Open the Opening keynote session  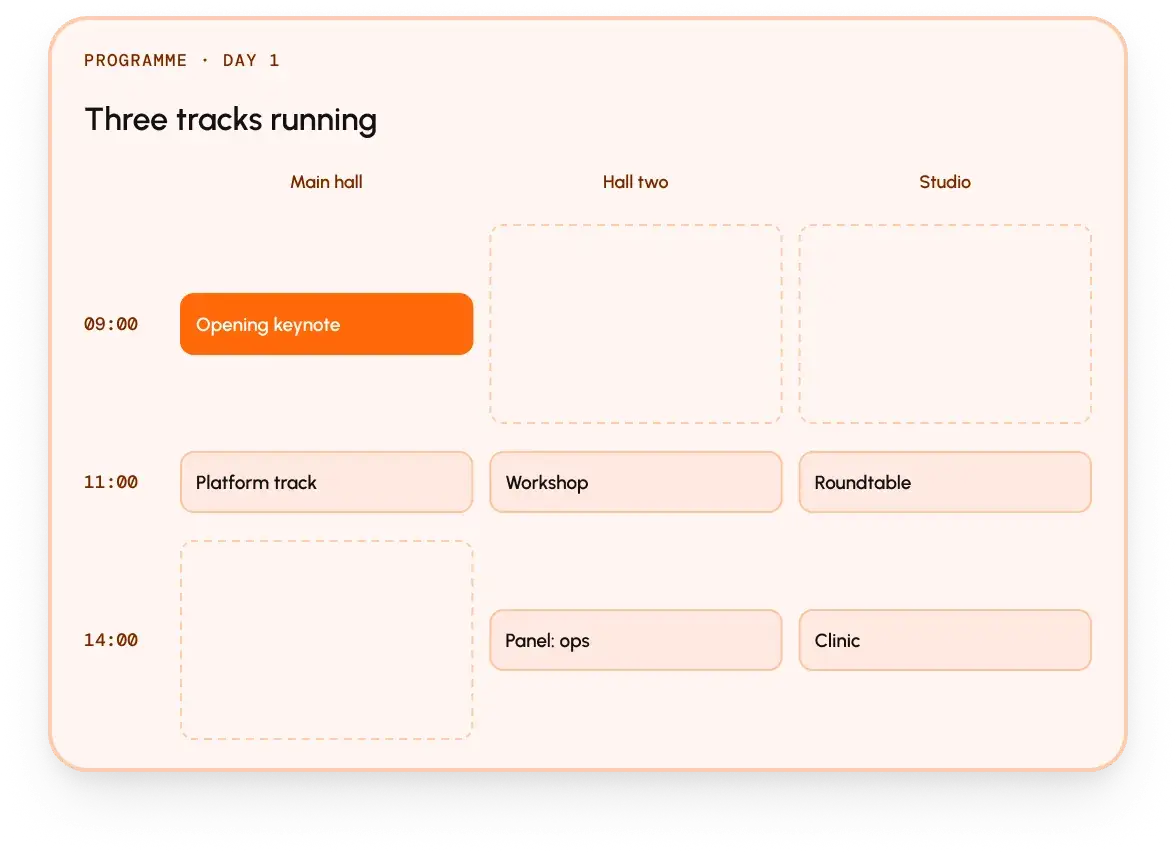[326, 324]
